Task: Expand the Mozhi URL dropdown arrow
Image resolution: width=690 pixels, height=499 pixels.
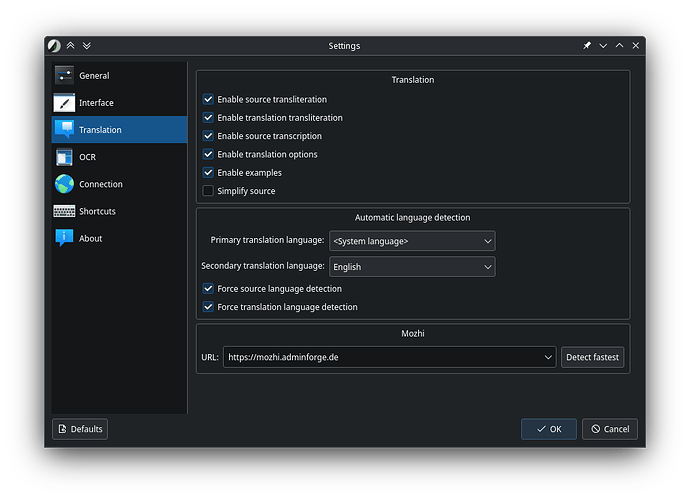Action: [547, 357]
